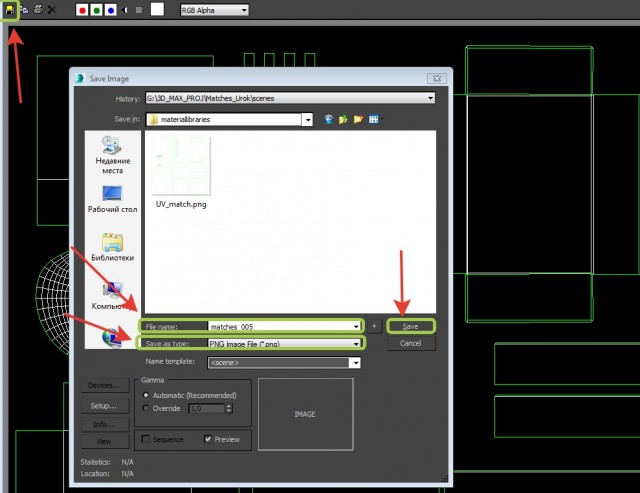
Task: Click the white color swatch in toolbar
Action: click(157, 9)
